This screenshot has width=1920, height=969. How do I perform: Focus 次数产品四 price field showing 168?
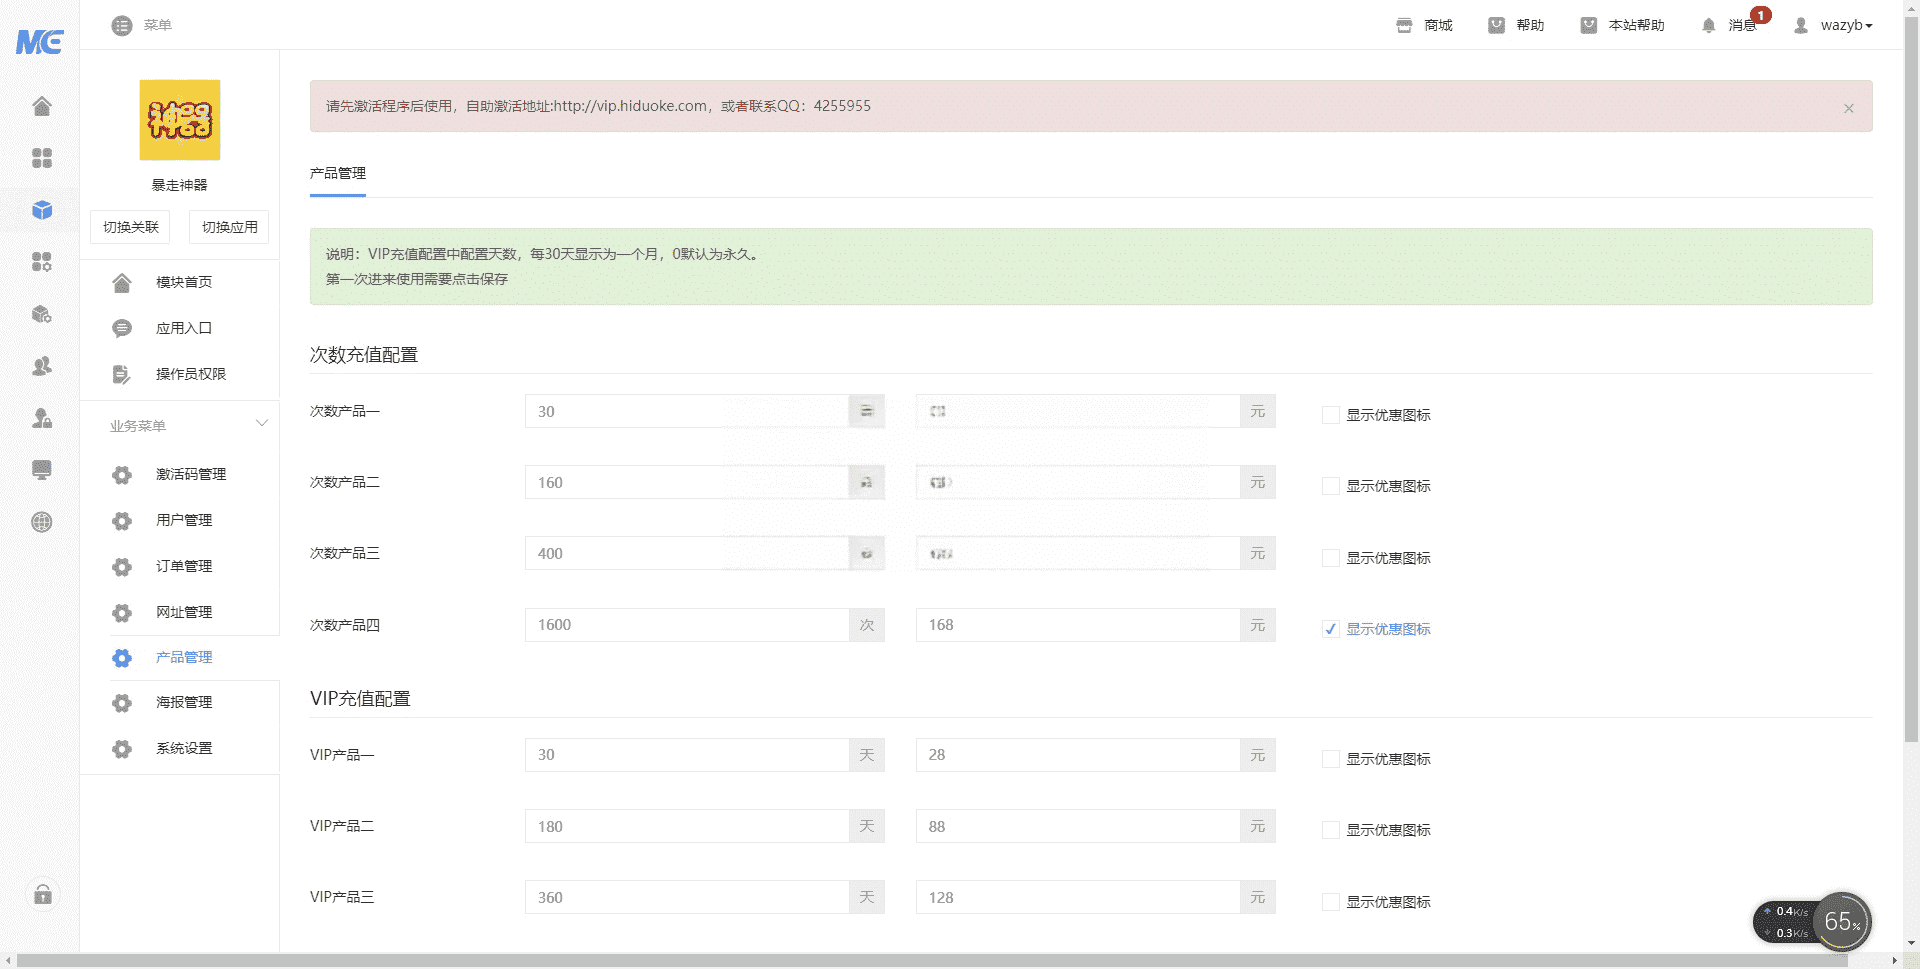coord(1078,625)
